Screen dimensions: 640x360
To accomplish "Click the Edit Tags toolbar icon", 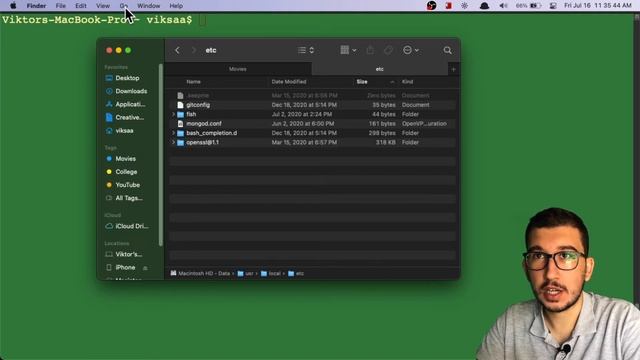I will click(388, 50).
